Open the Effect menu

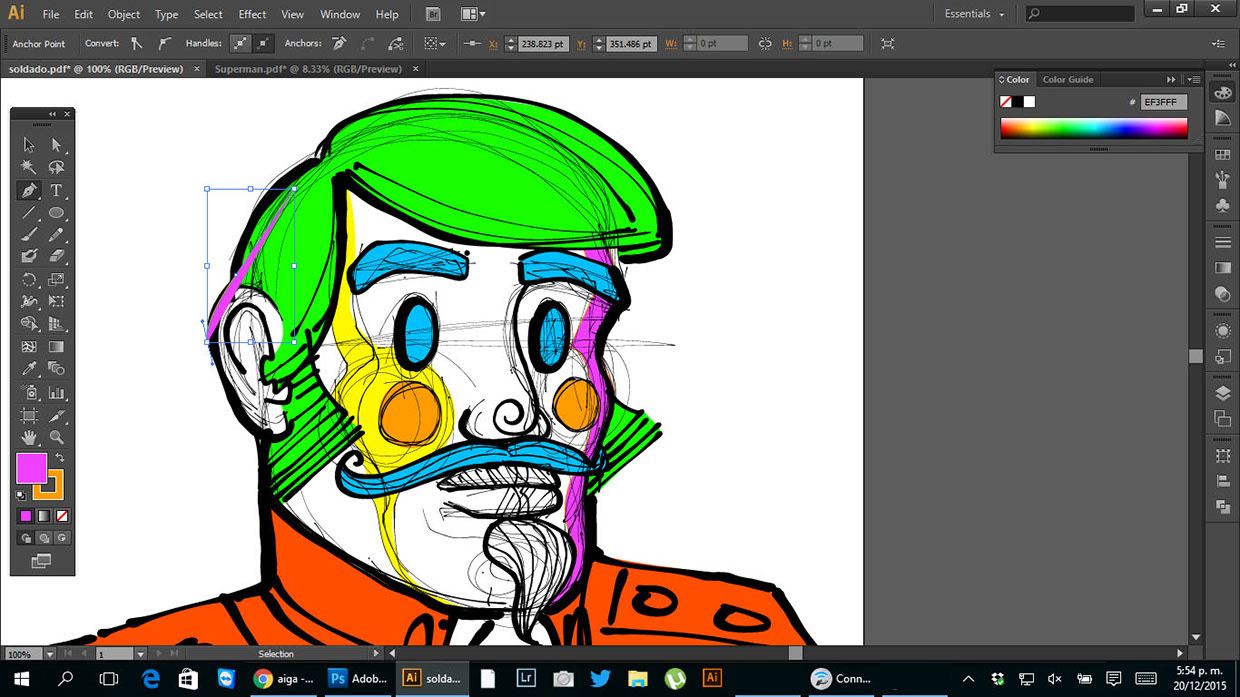[x=252, y=14]
